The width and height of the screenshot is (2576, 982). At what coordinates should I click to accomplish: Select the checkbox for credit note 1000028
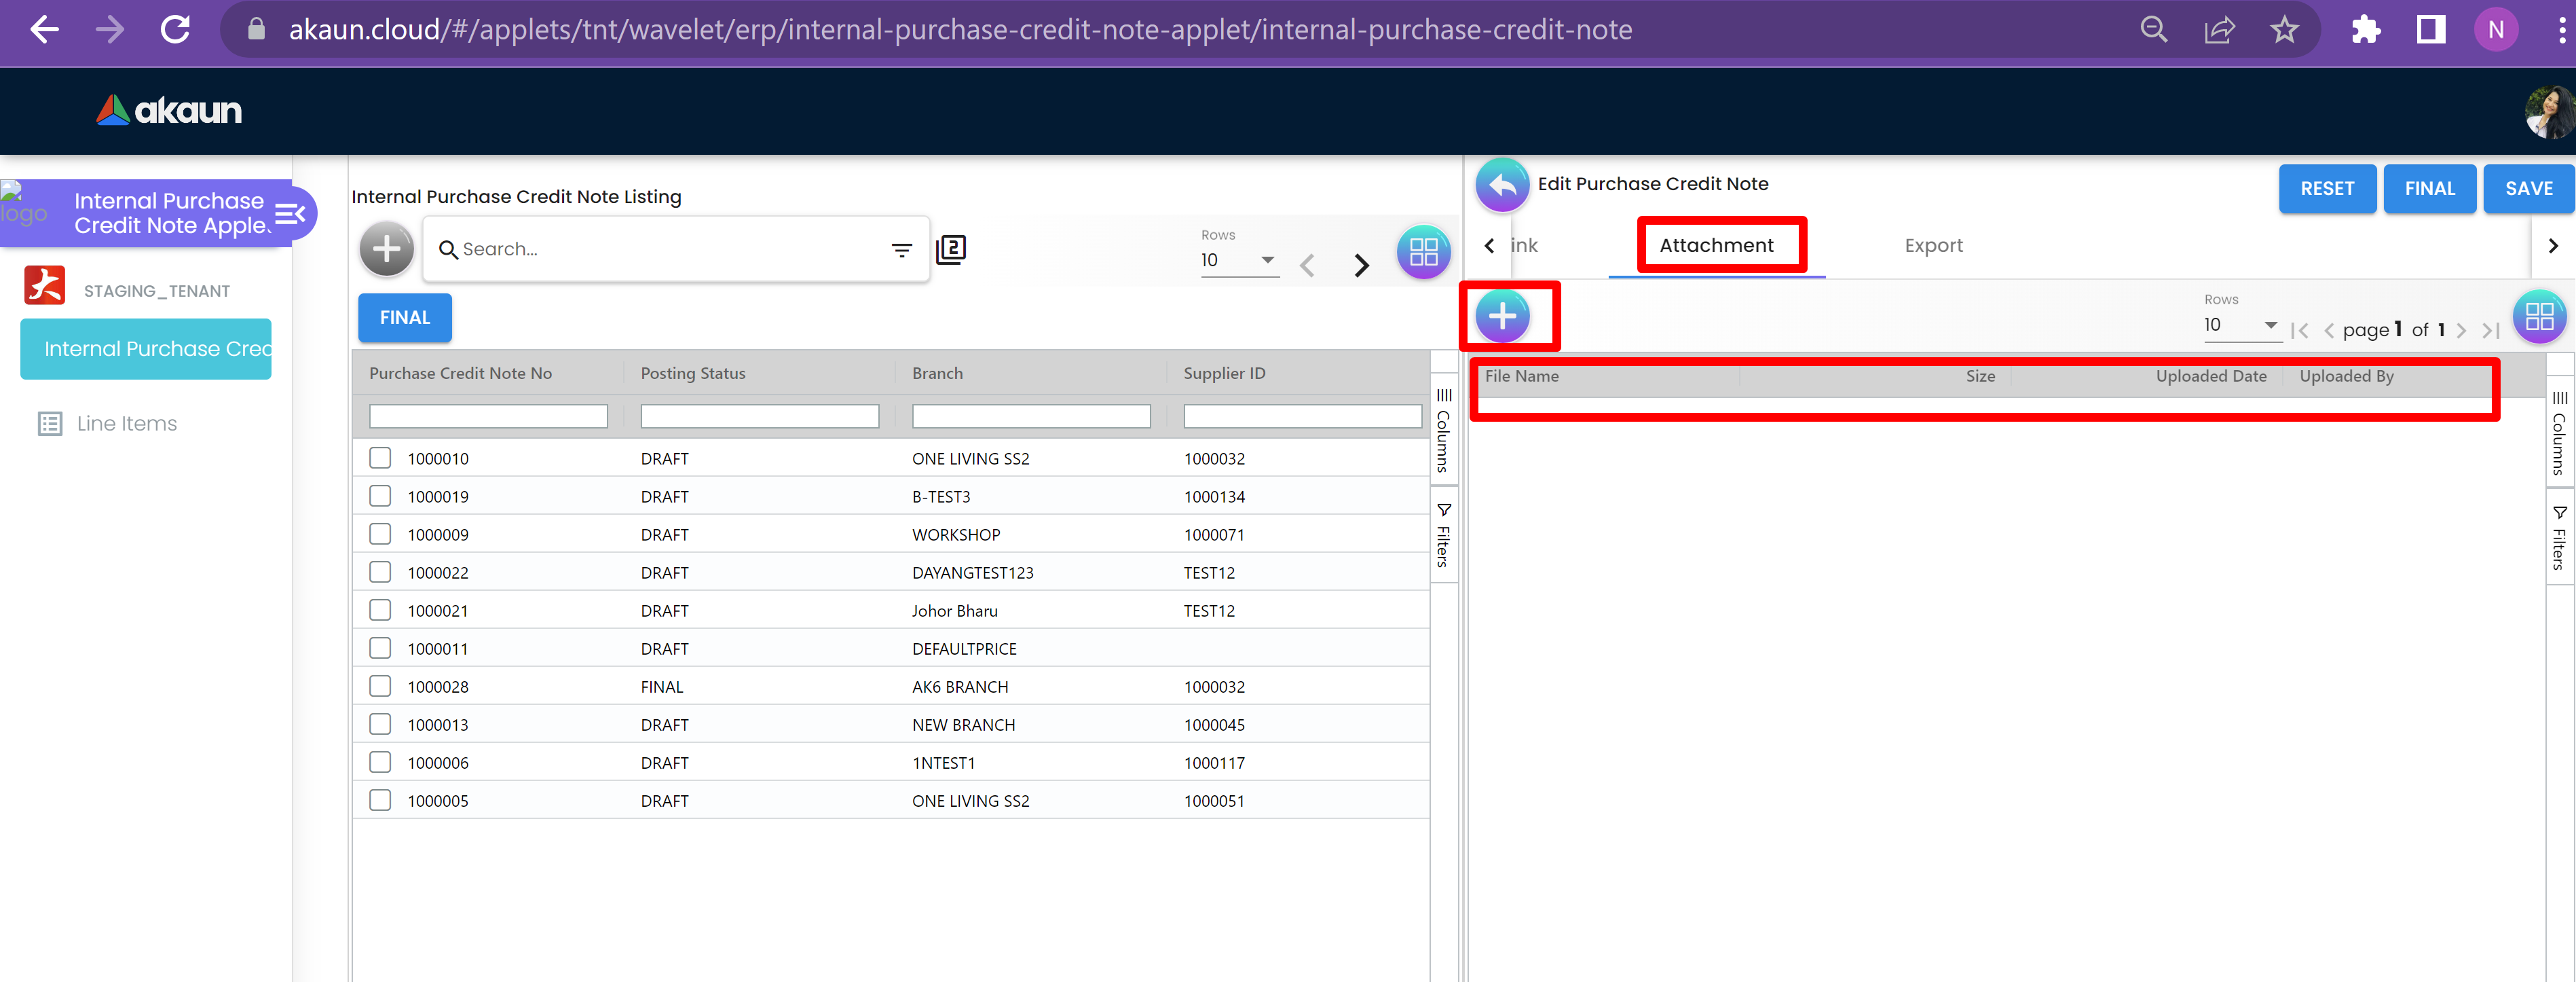tap(380, 686)
